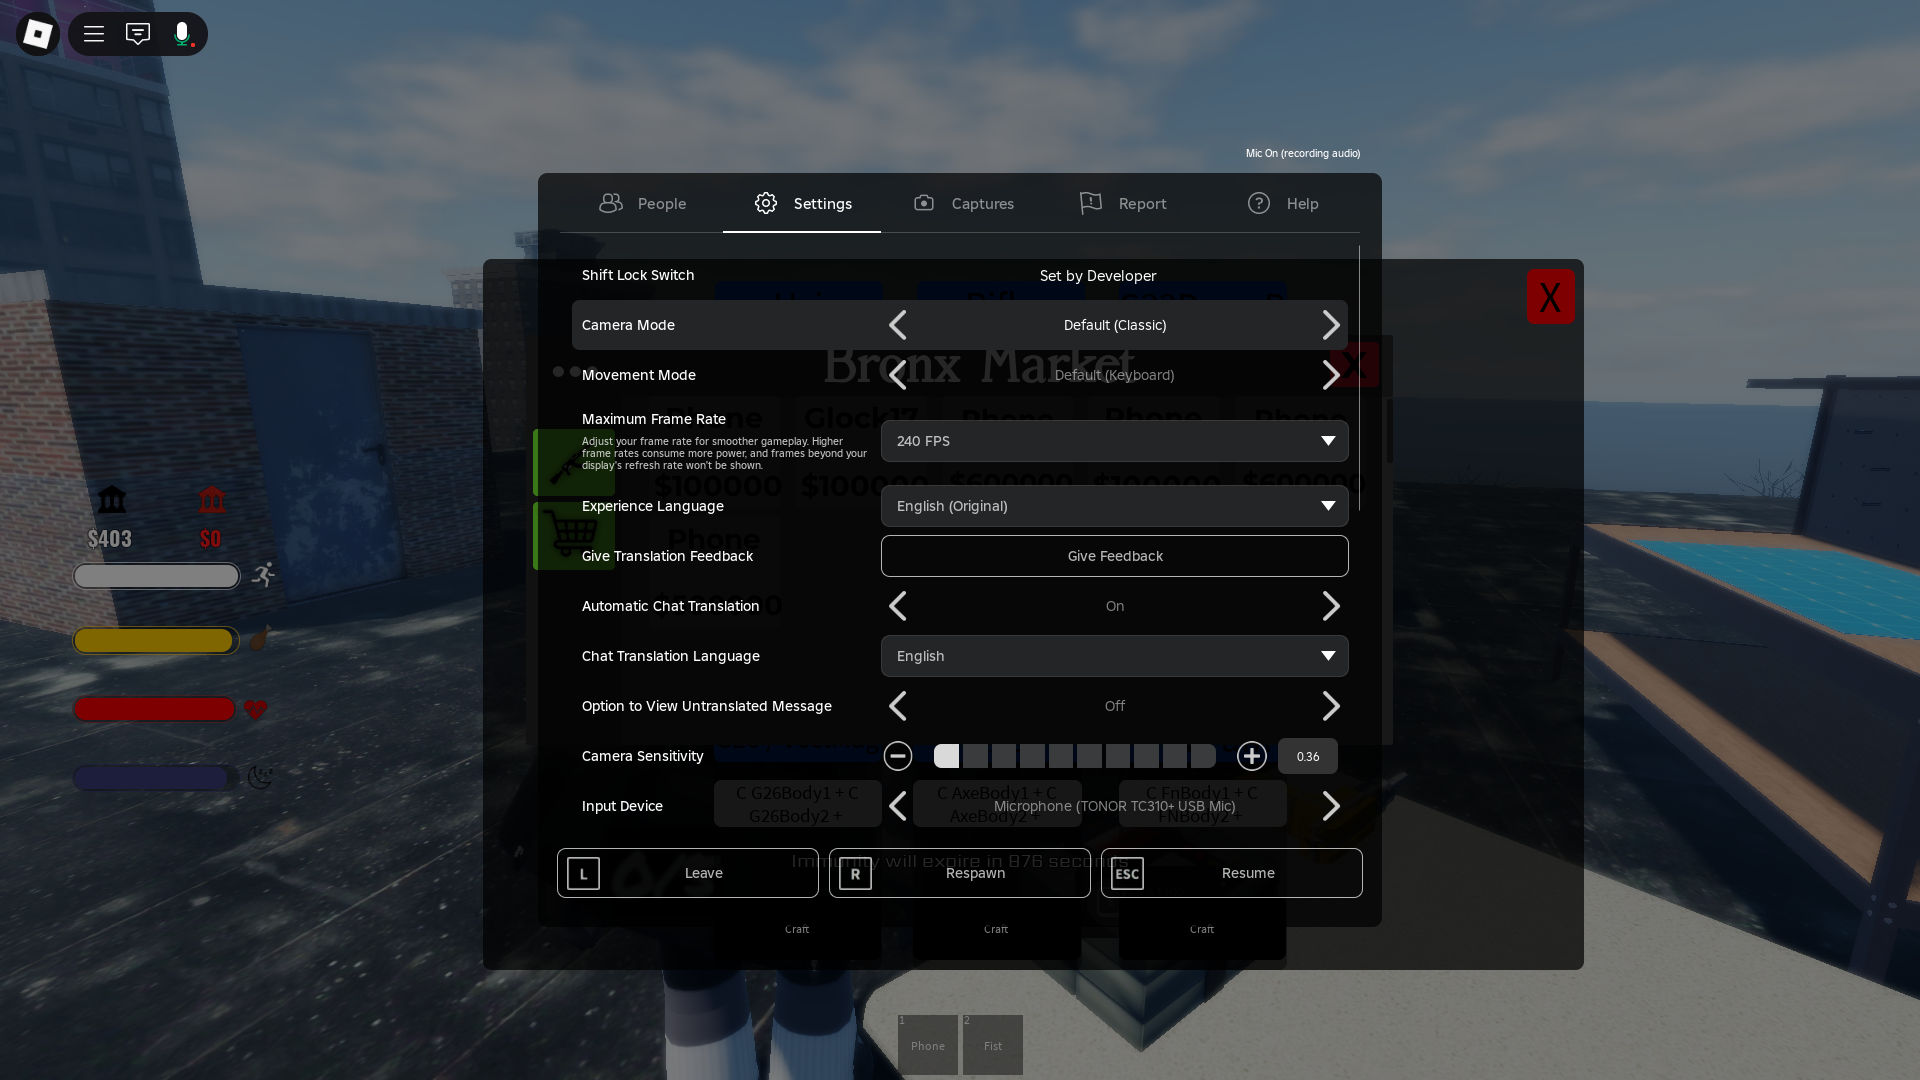Switch to the People tab
1920x1080 pixels.
(x=642, y=203)
